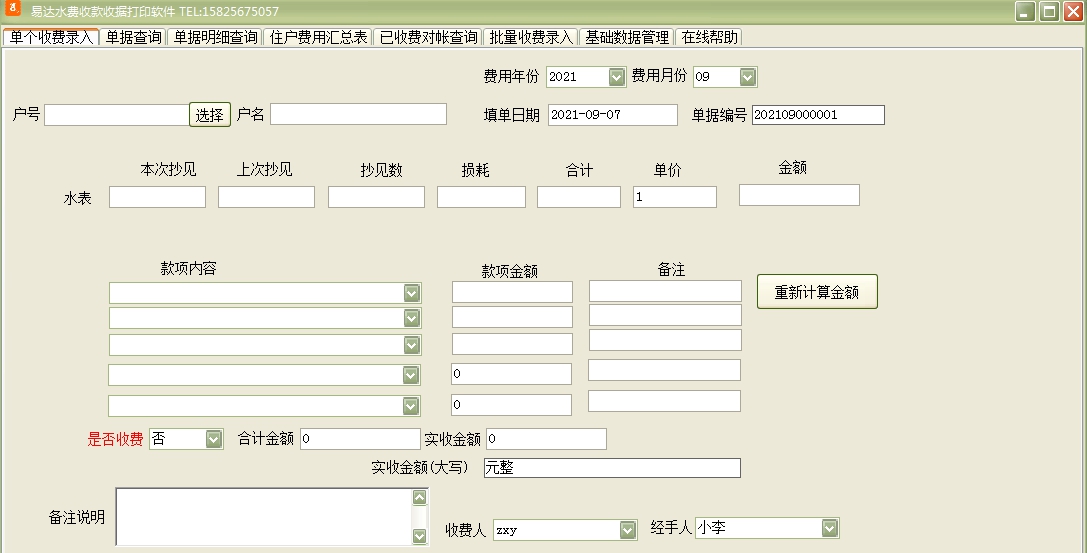Click the fifth 备注 field
This screenshot has height=553, width=1087.
[x=665, y=401]
